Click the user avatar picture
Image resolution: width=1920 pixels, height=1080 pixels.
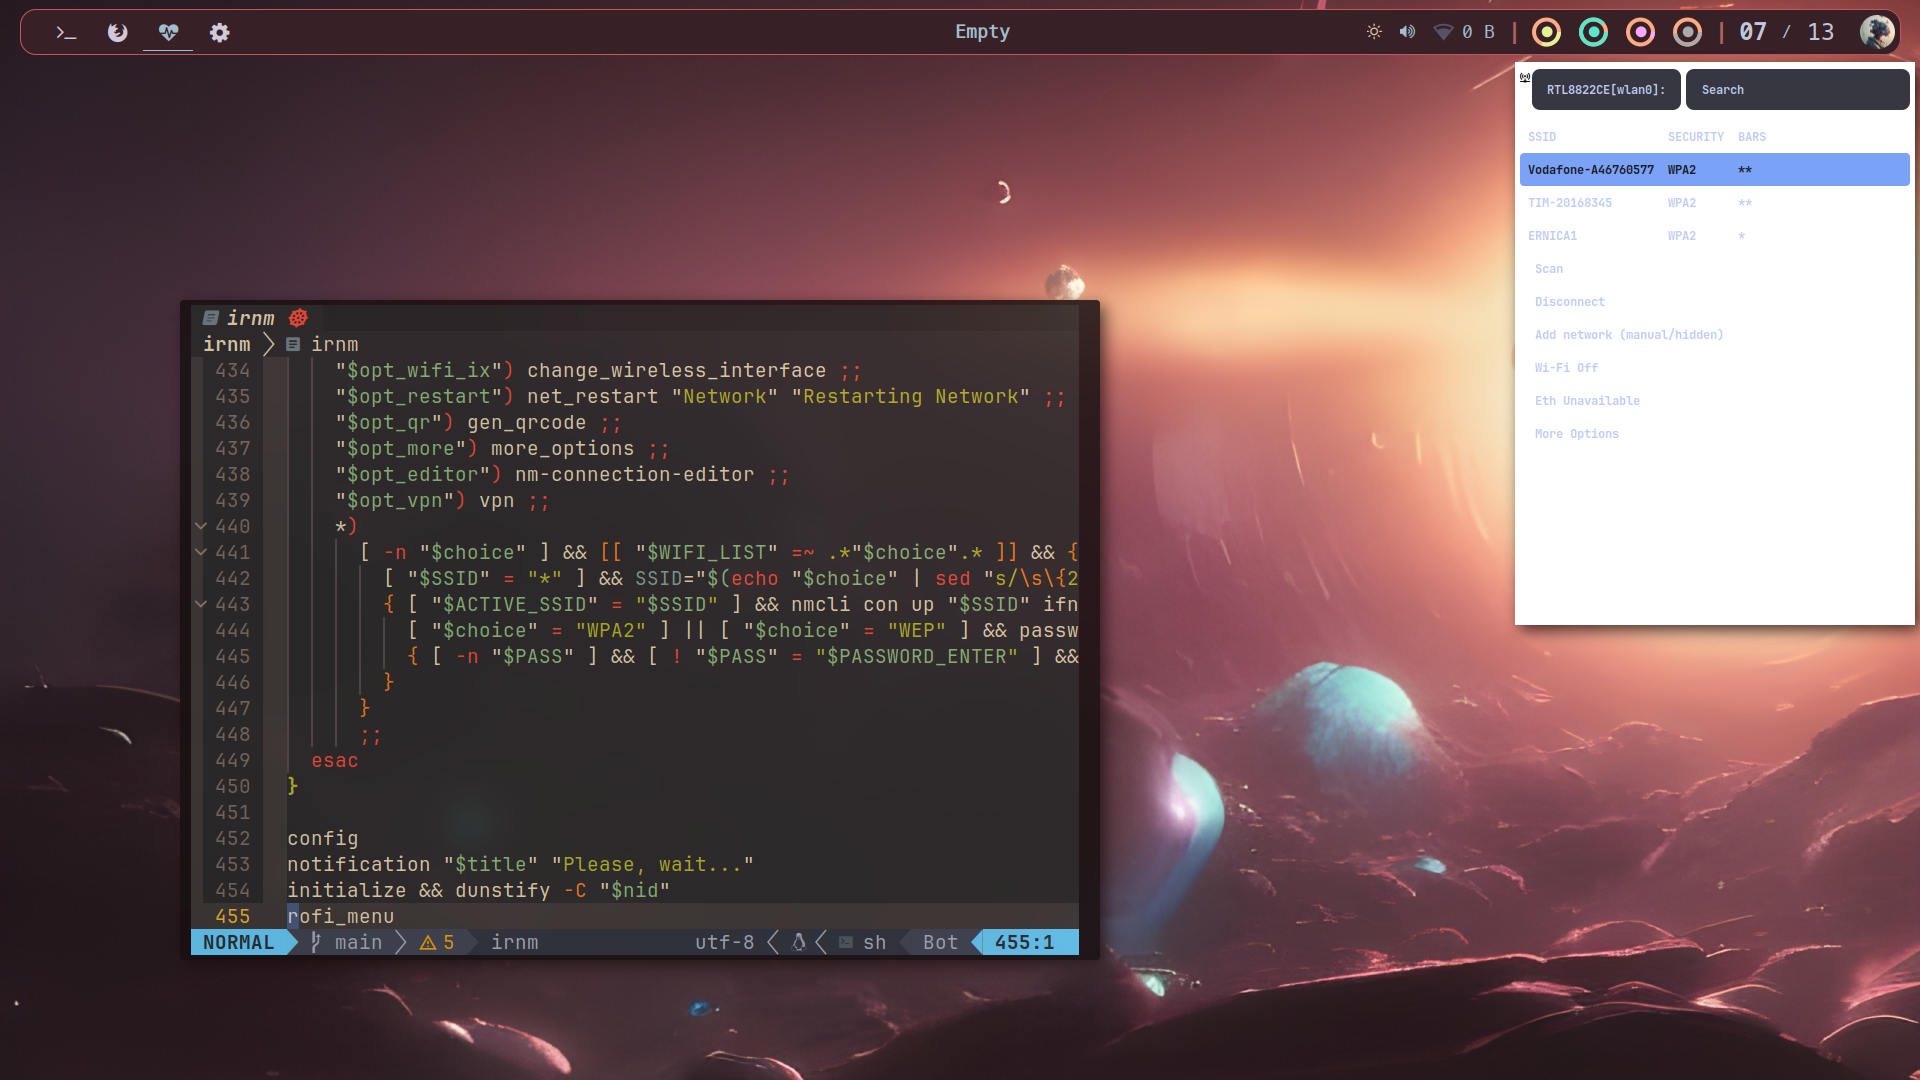tap(1877, 32)
